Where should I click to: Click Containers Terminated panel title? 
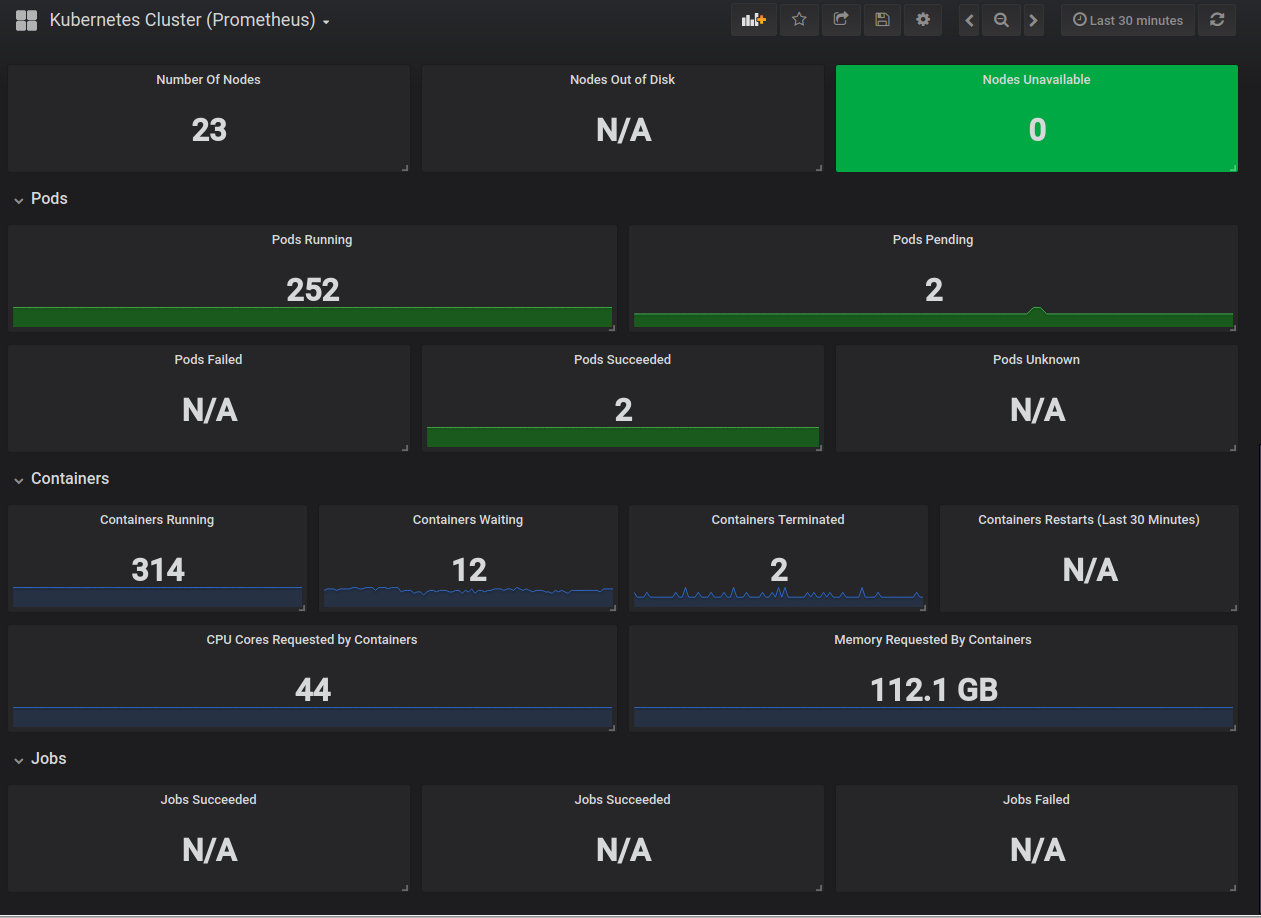[778, 520]
